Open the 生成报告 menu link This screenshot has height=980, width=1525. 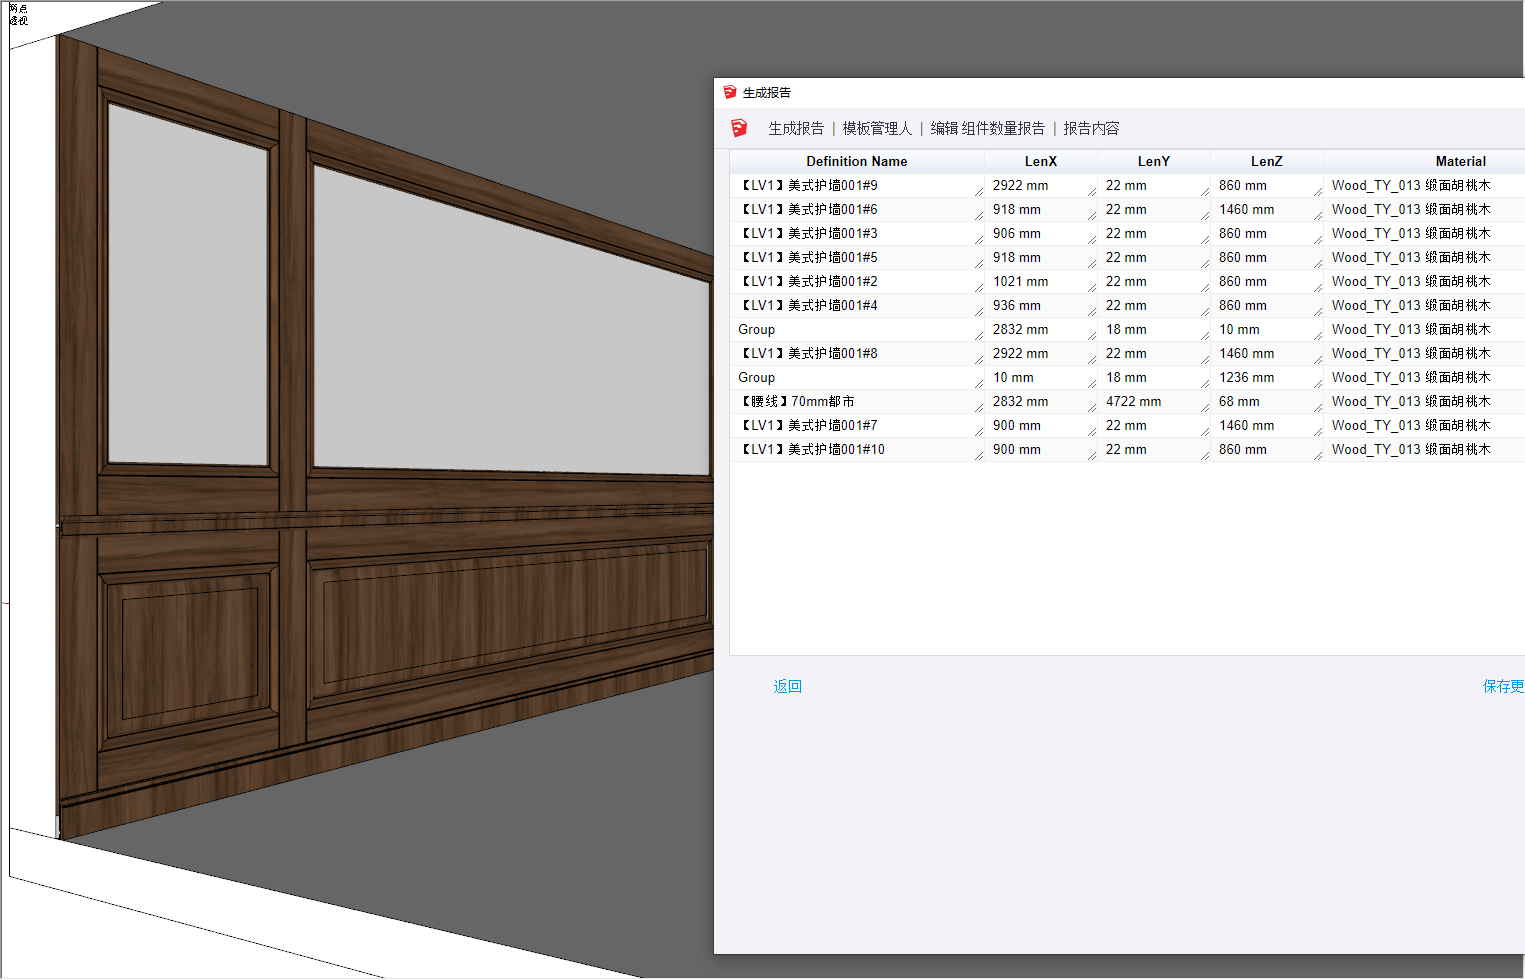pyautogui.click(x=795, y=128)
